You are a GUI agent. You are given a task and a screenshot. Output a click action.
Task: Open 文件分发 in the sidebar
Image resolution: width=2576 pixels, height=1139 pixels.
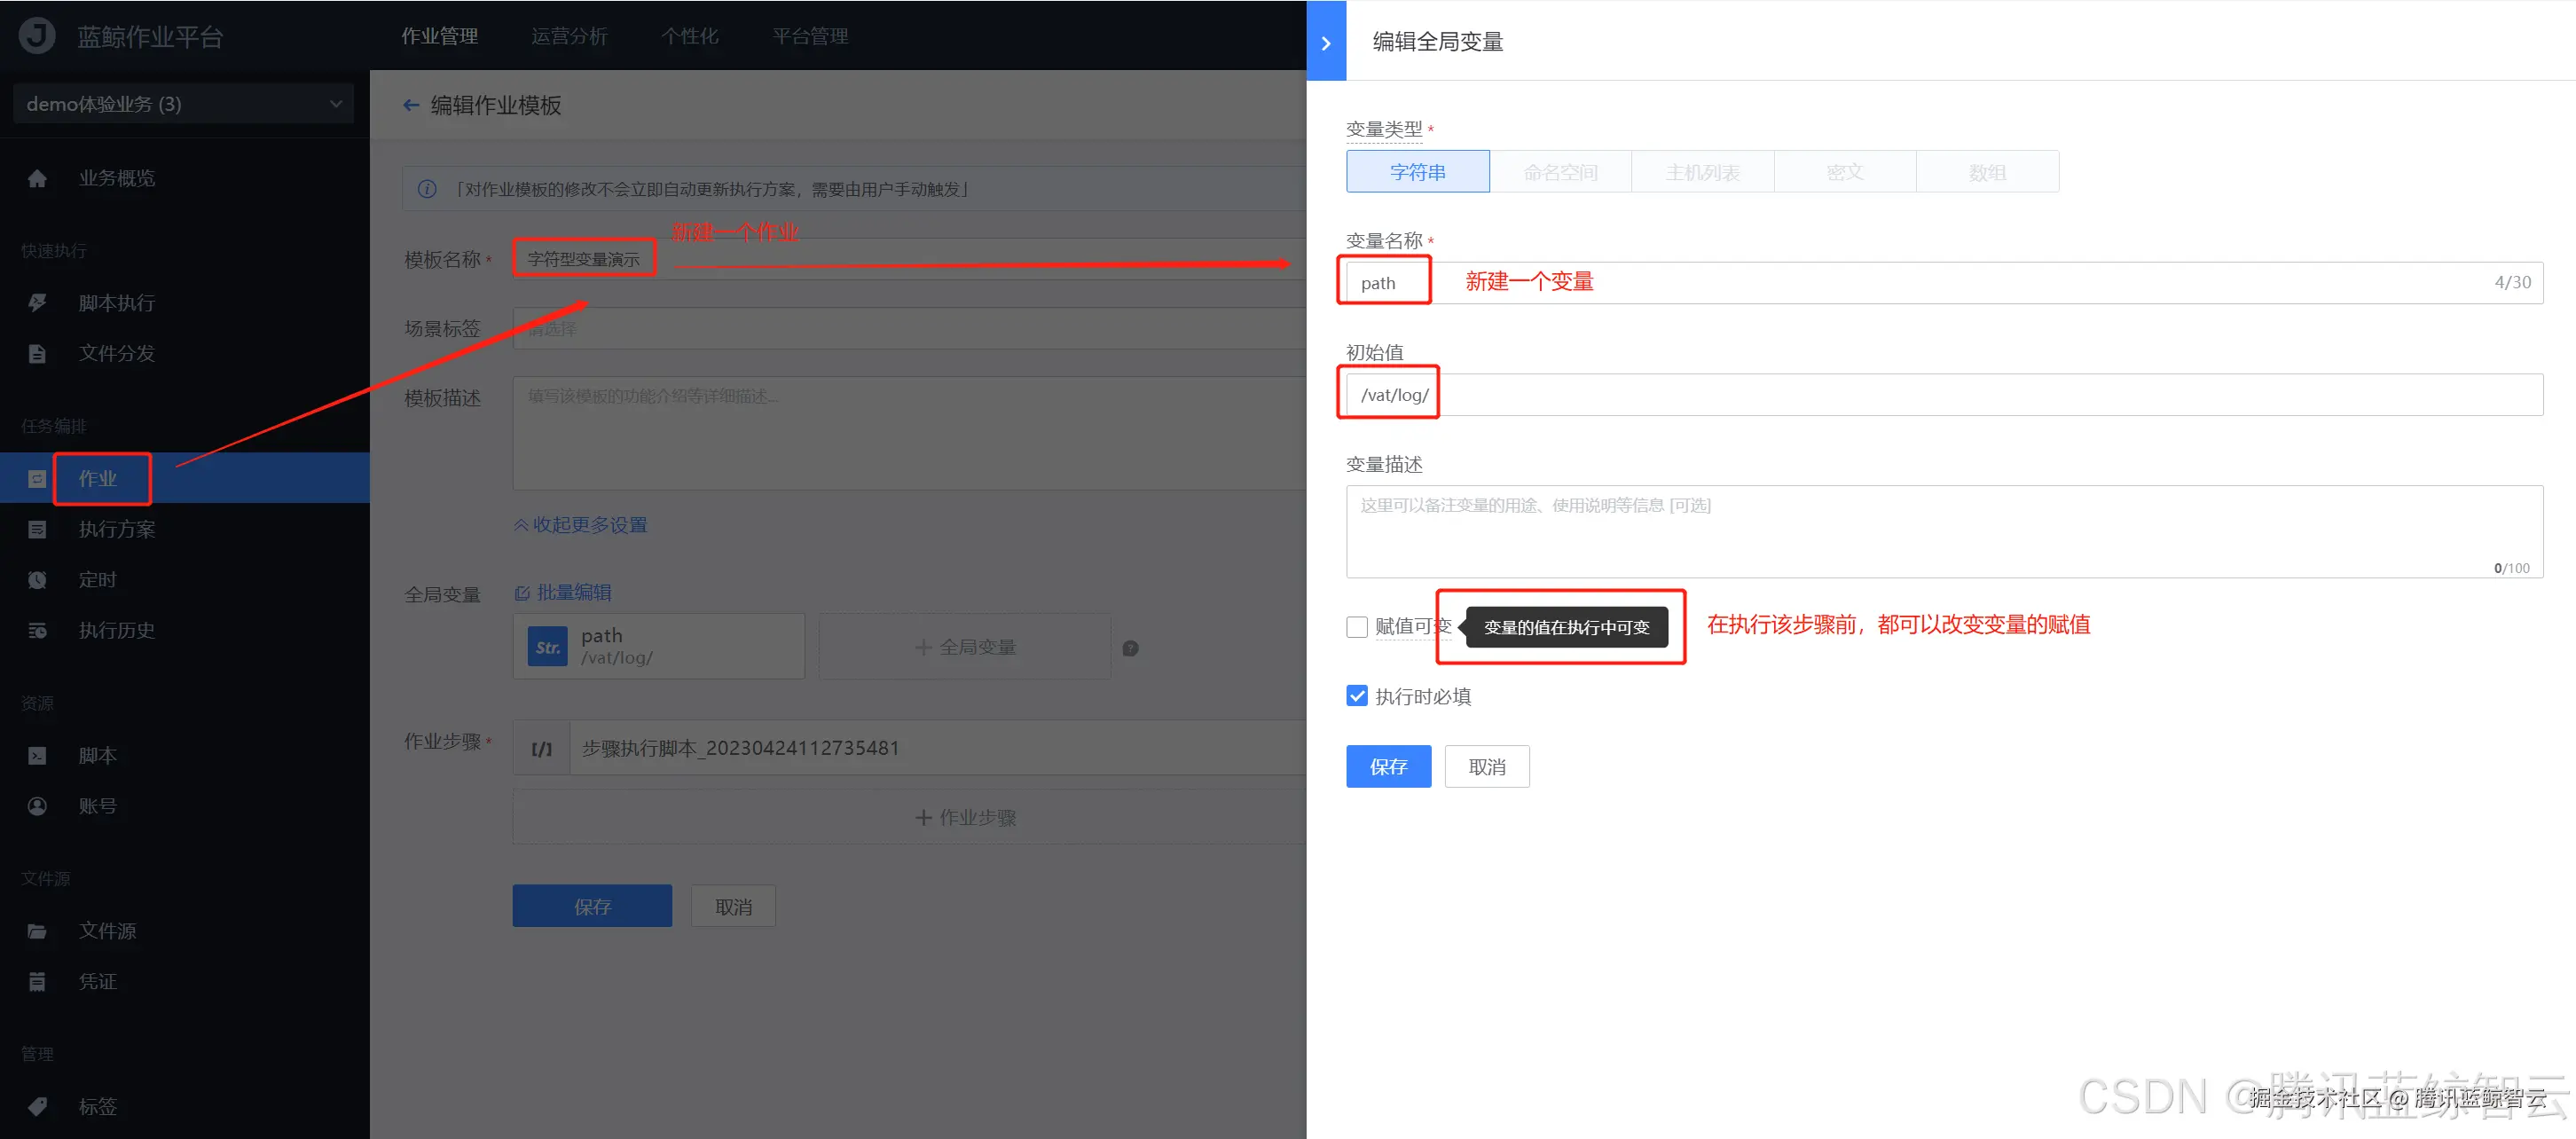pos(117,353)
